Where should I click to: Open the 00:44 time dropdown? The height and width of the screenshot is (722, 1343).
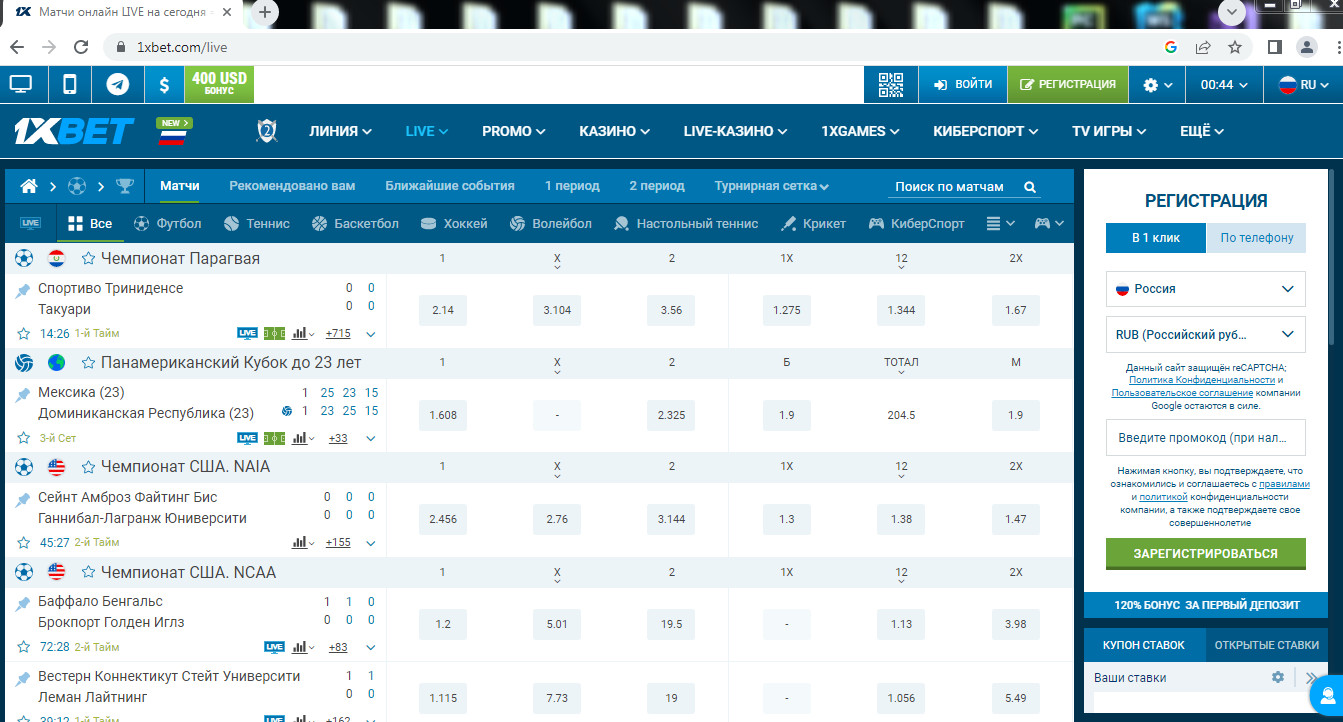(1225, 85)
